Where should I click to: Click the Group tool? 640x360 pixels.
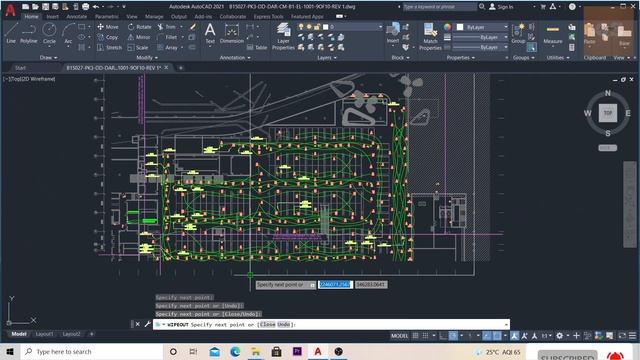pyautogui.click(x=518, y=33)
